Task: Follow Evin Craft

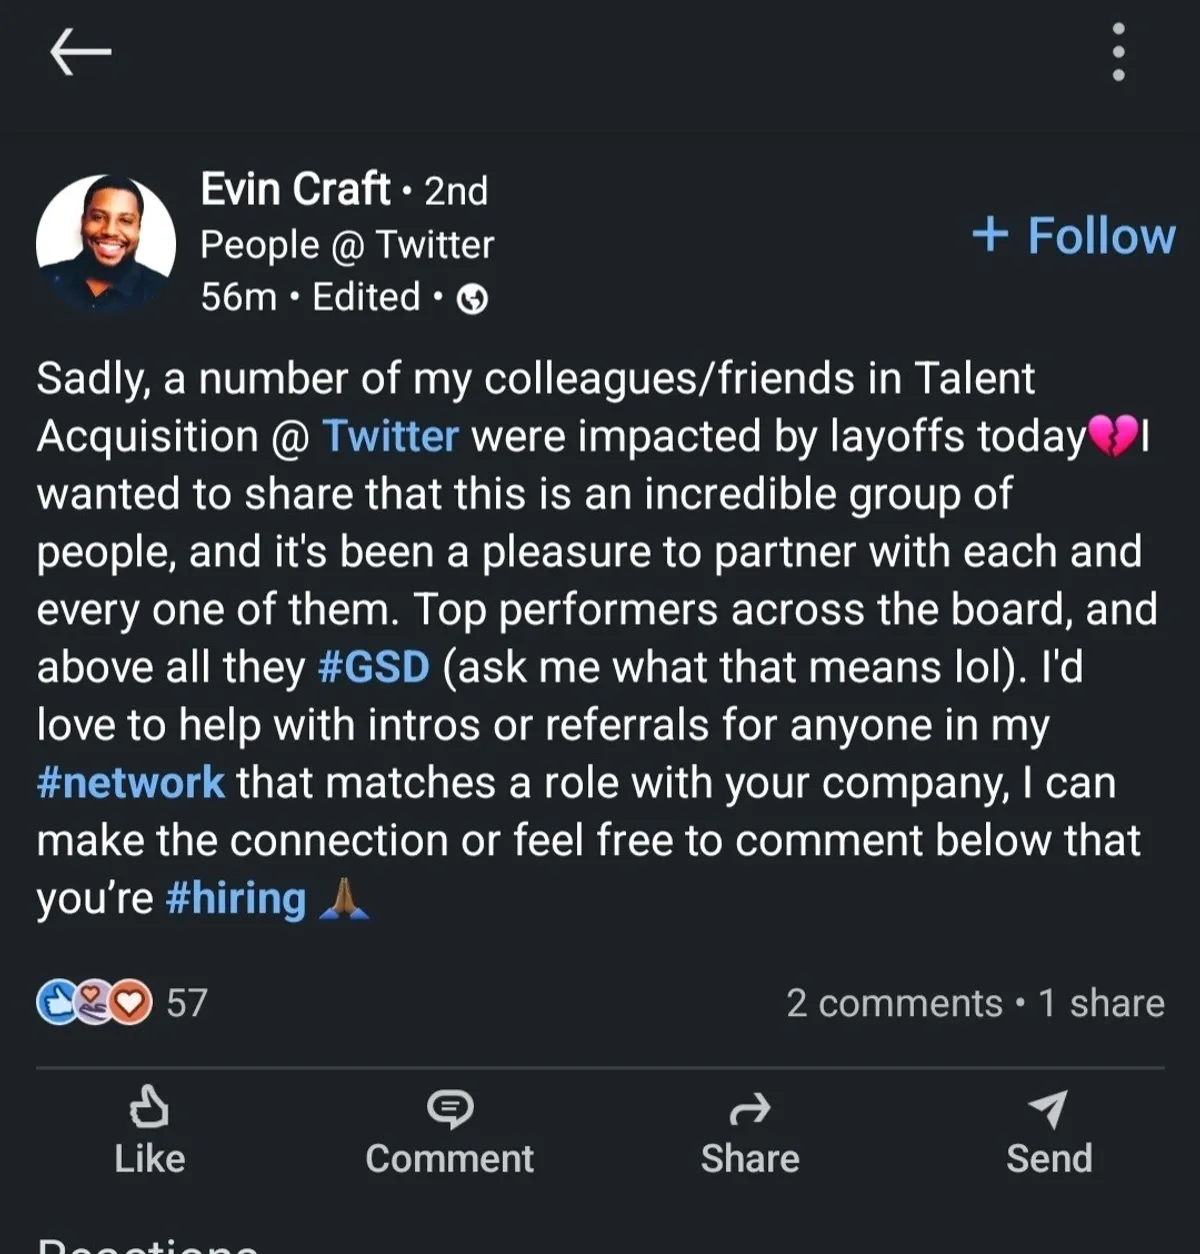Action: [1074, 236]
